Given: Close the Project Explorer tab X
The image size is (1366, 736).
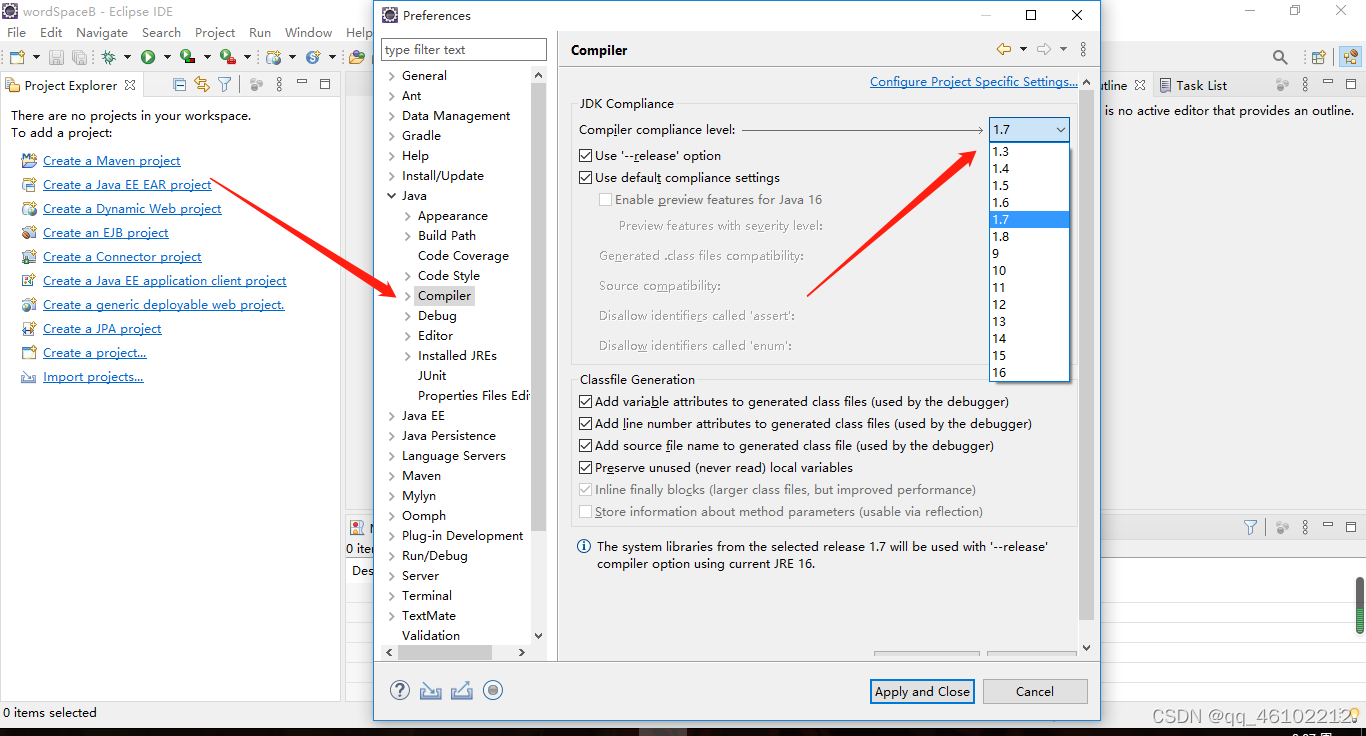Looking at the screenshot, I should 130,85.
